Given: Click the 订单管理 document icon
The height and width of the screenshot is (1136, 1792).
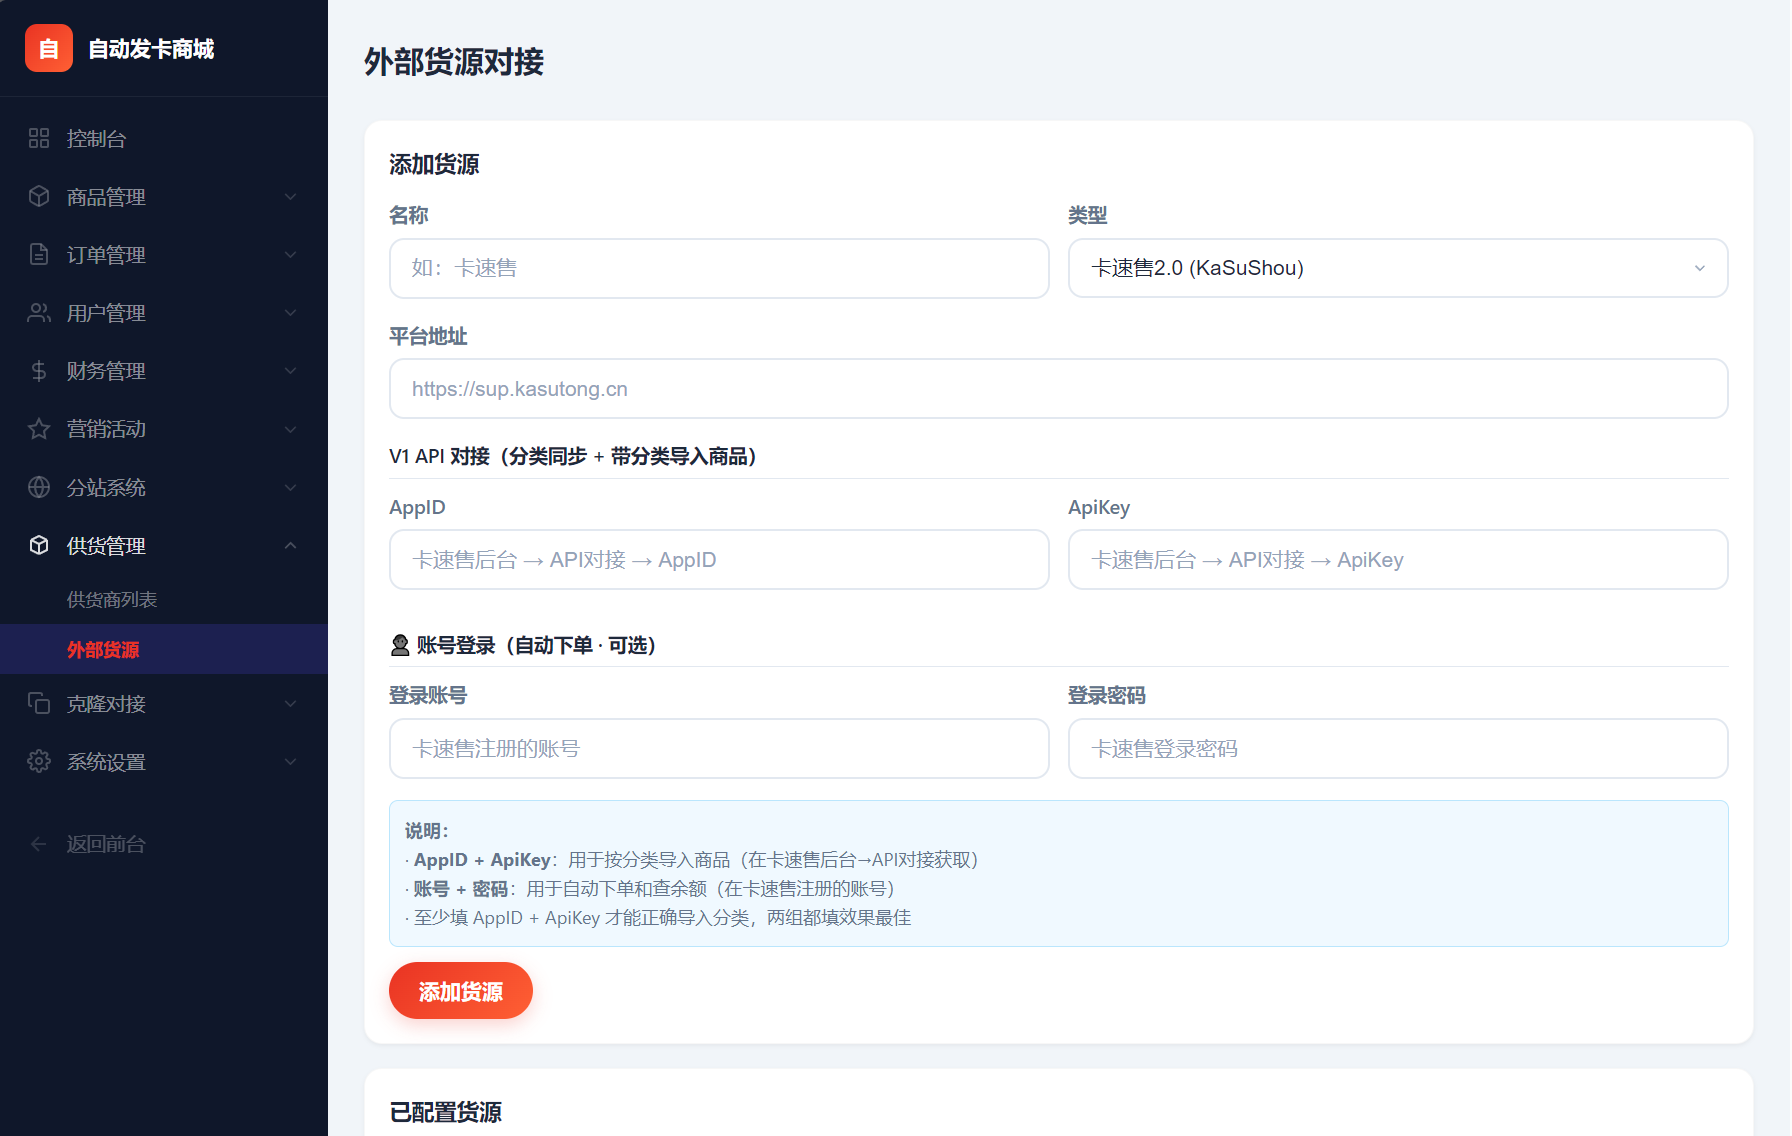Looking at the screenshot, I should click(39, 255).
